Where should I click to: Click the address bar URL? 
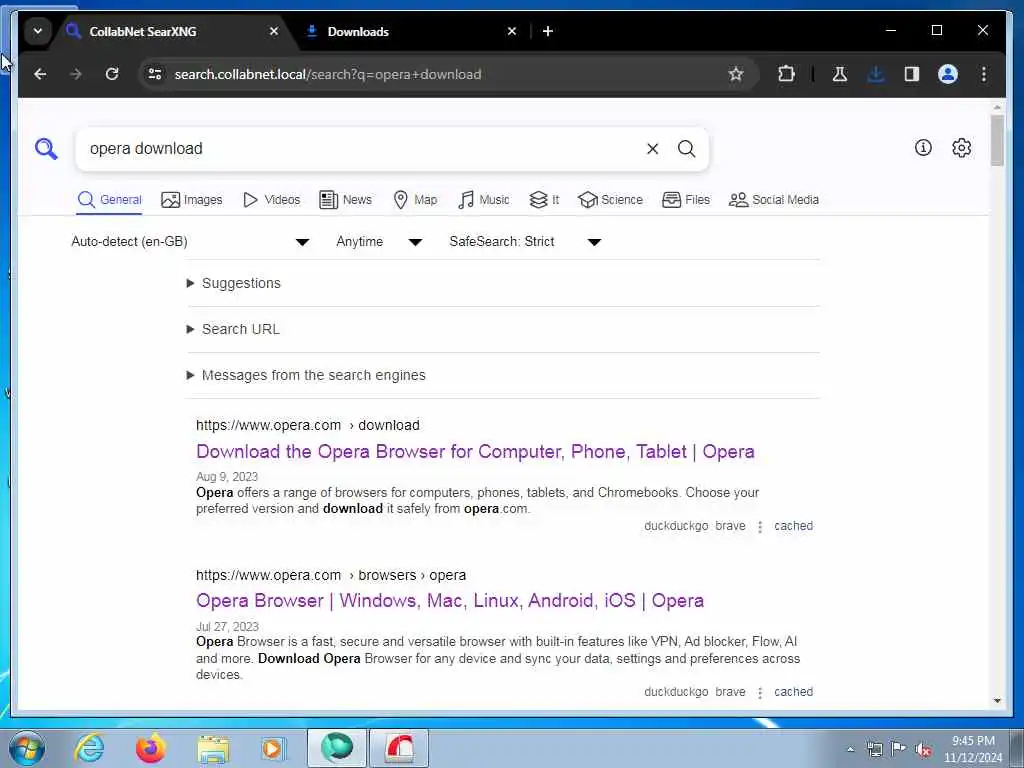[x=328, y=74]
